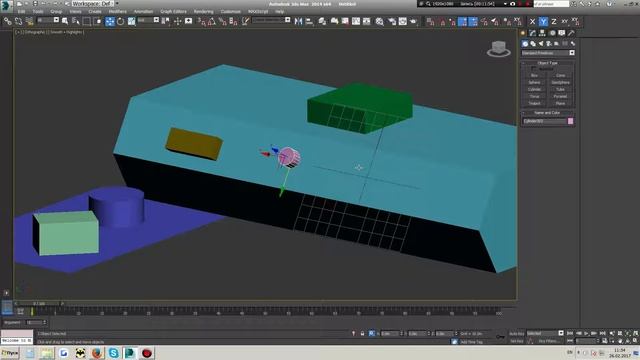
Task: Open the Graph Editors menu
Action: tap(173, 11)
